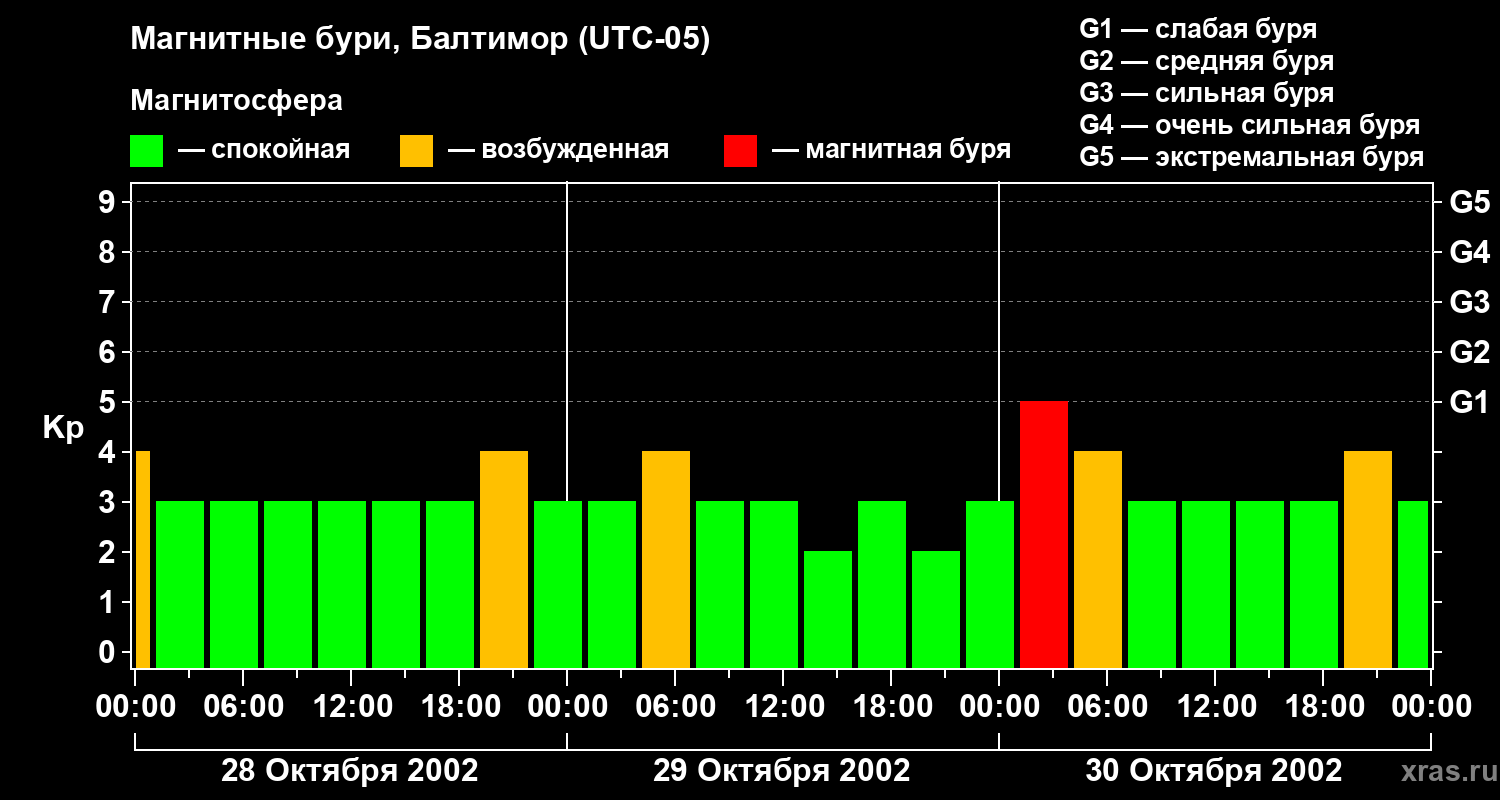The image size is (1500, 800).
Task: Select the orange 19:00–22:00 bar on 28 October
Action: (x=504, y=560)
